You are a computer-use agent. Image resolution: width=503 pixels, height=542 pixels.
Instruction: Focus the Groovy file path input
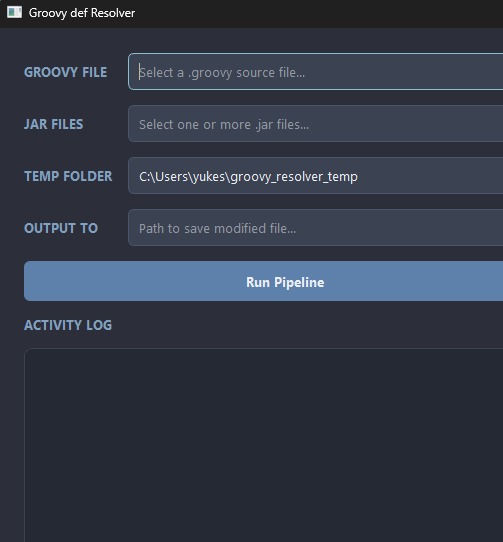pos(316,72)
